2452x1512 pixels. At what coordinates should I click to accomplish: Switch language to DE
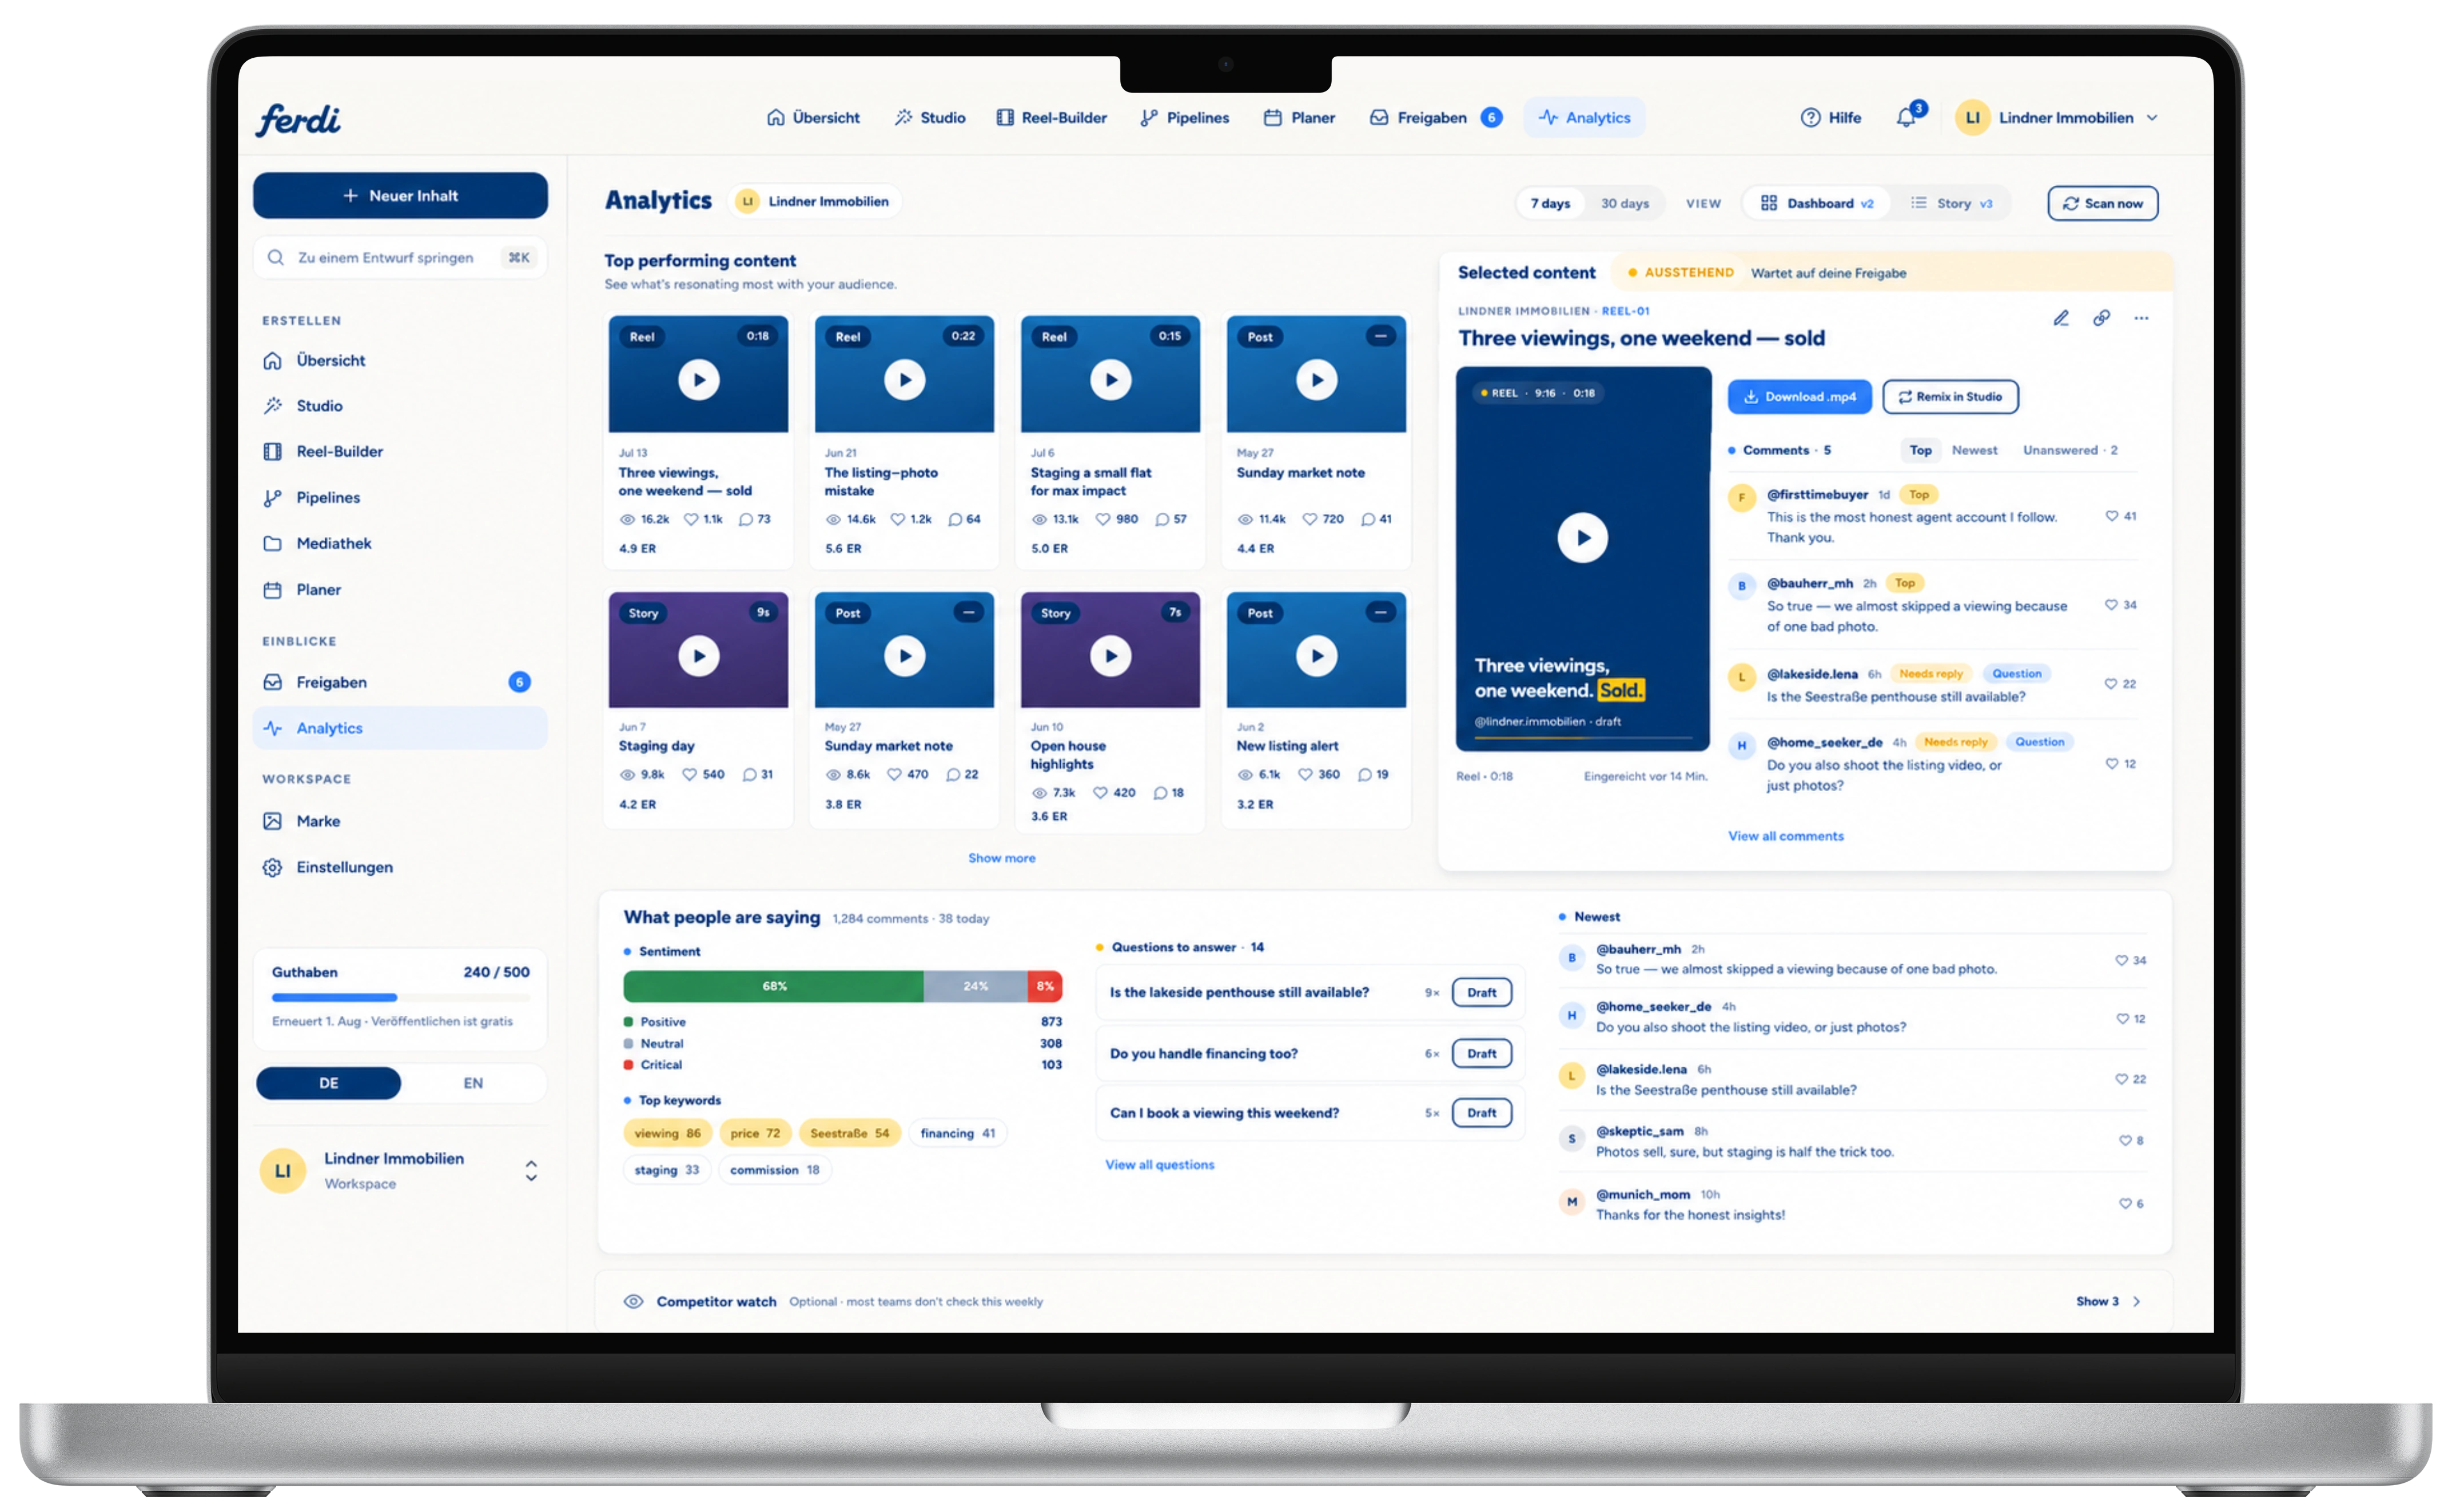(328, 1084)
